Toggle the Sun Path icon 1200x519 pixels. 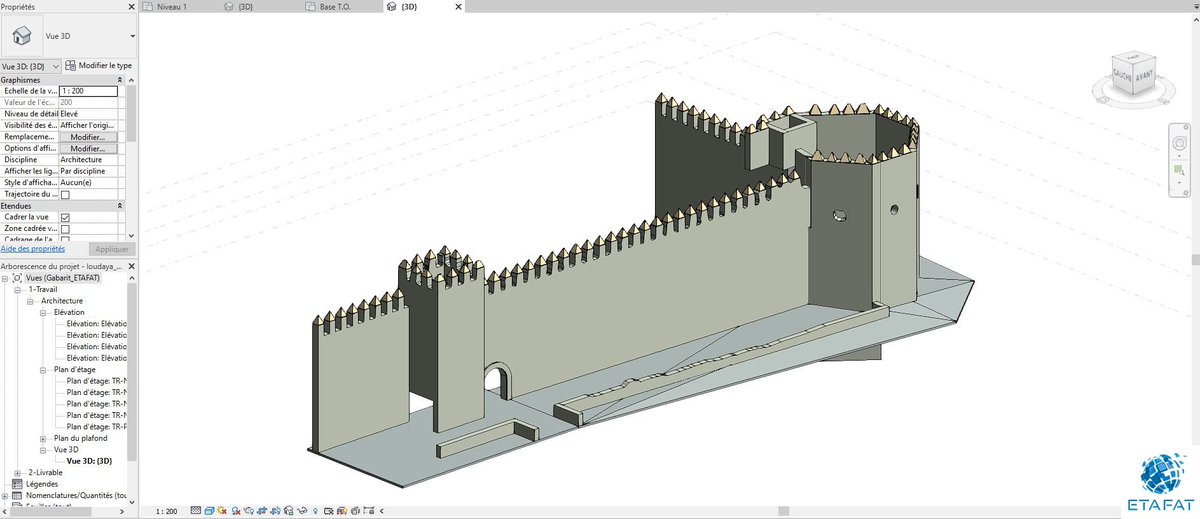(x=222, y=511)
